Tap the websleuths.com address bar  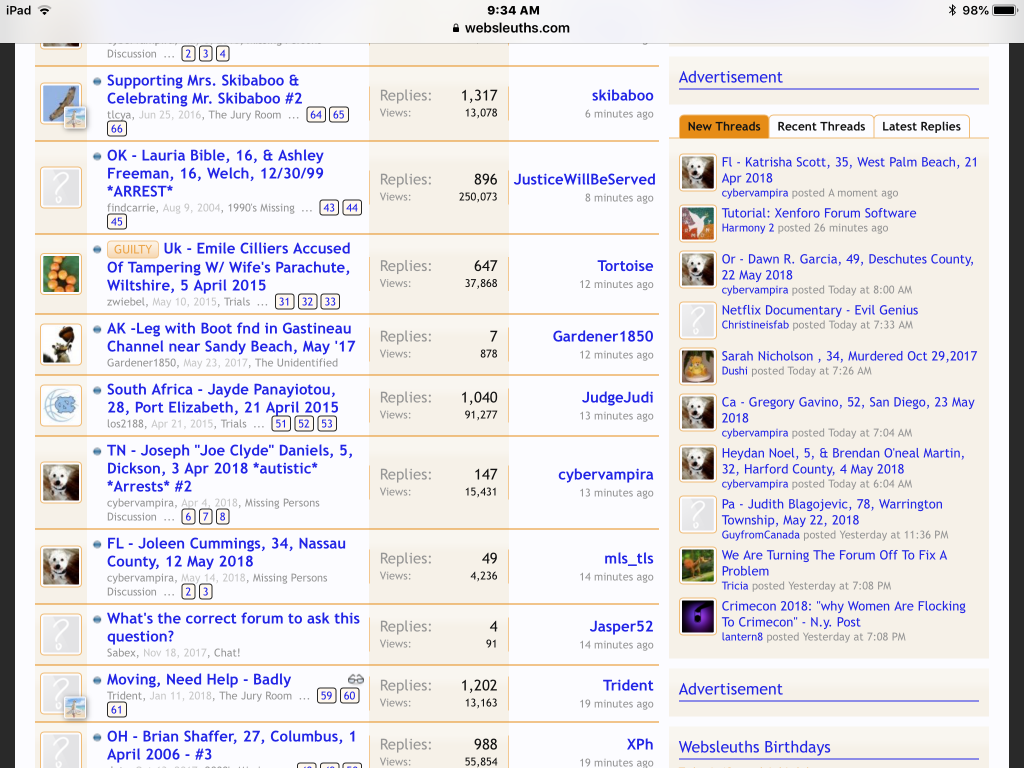click(x=511, y=28)
